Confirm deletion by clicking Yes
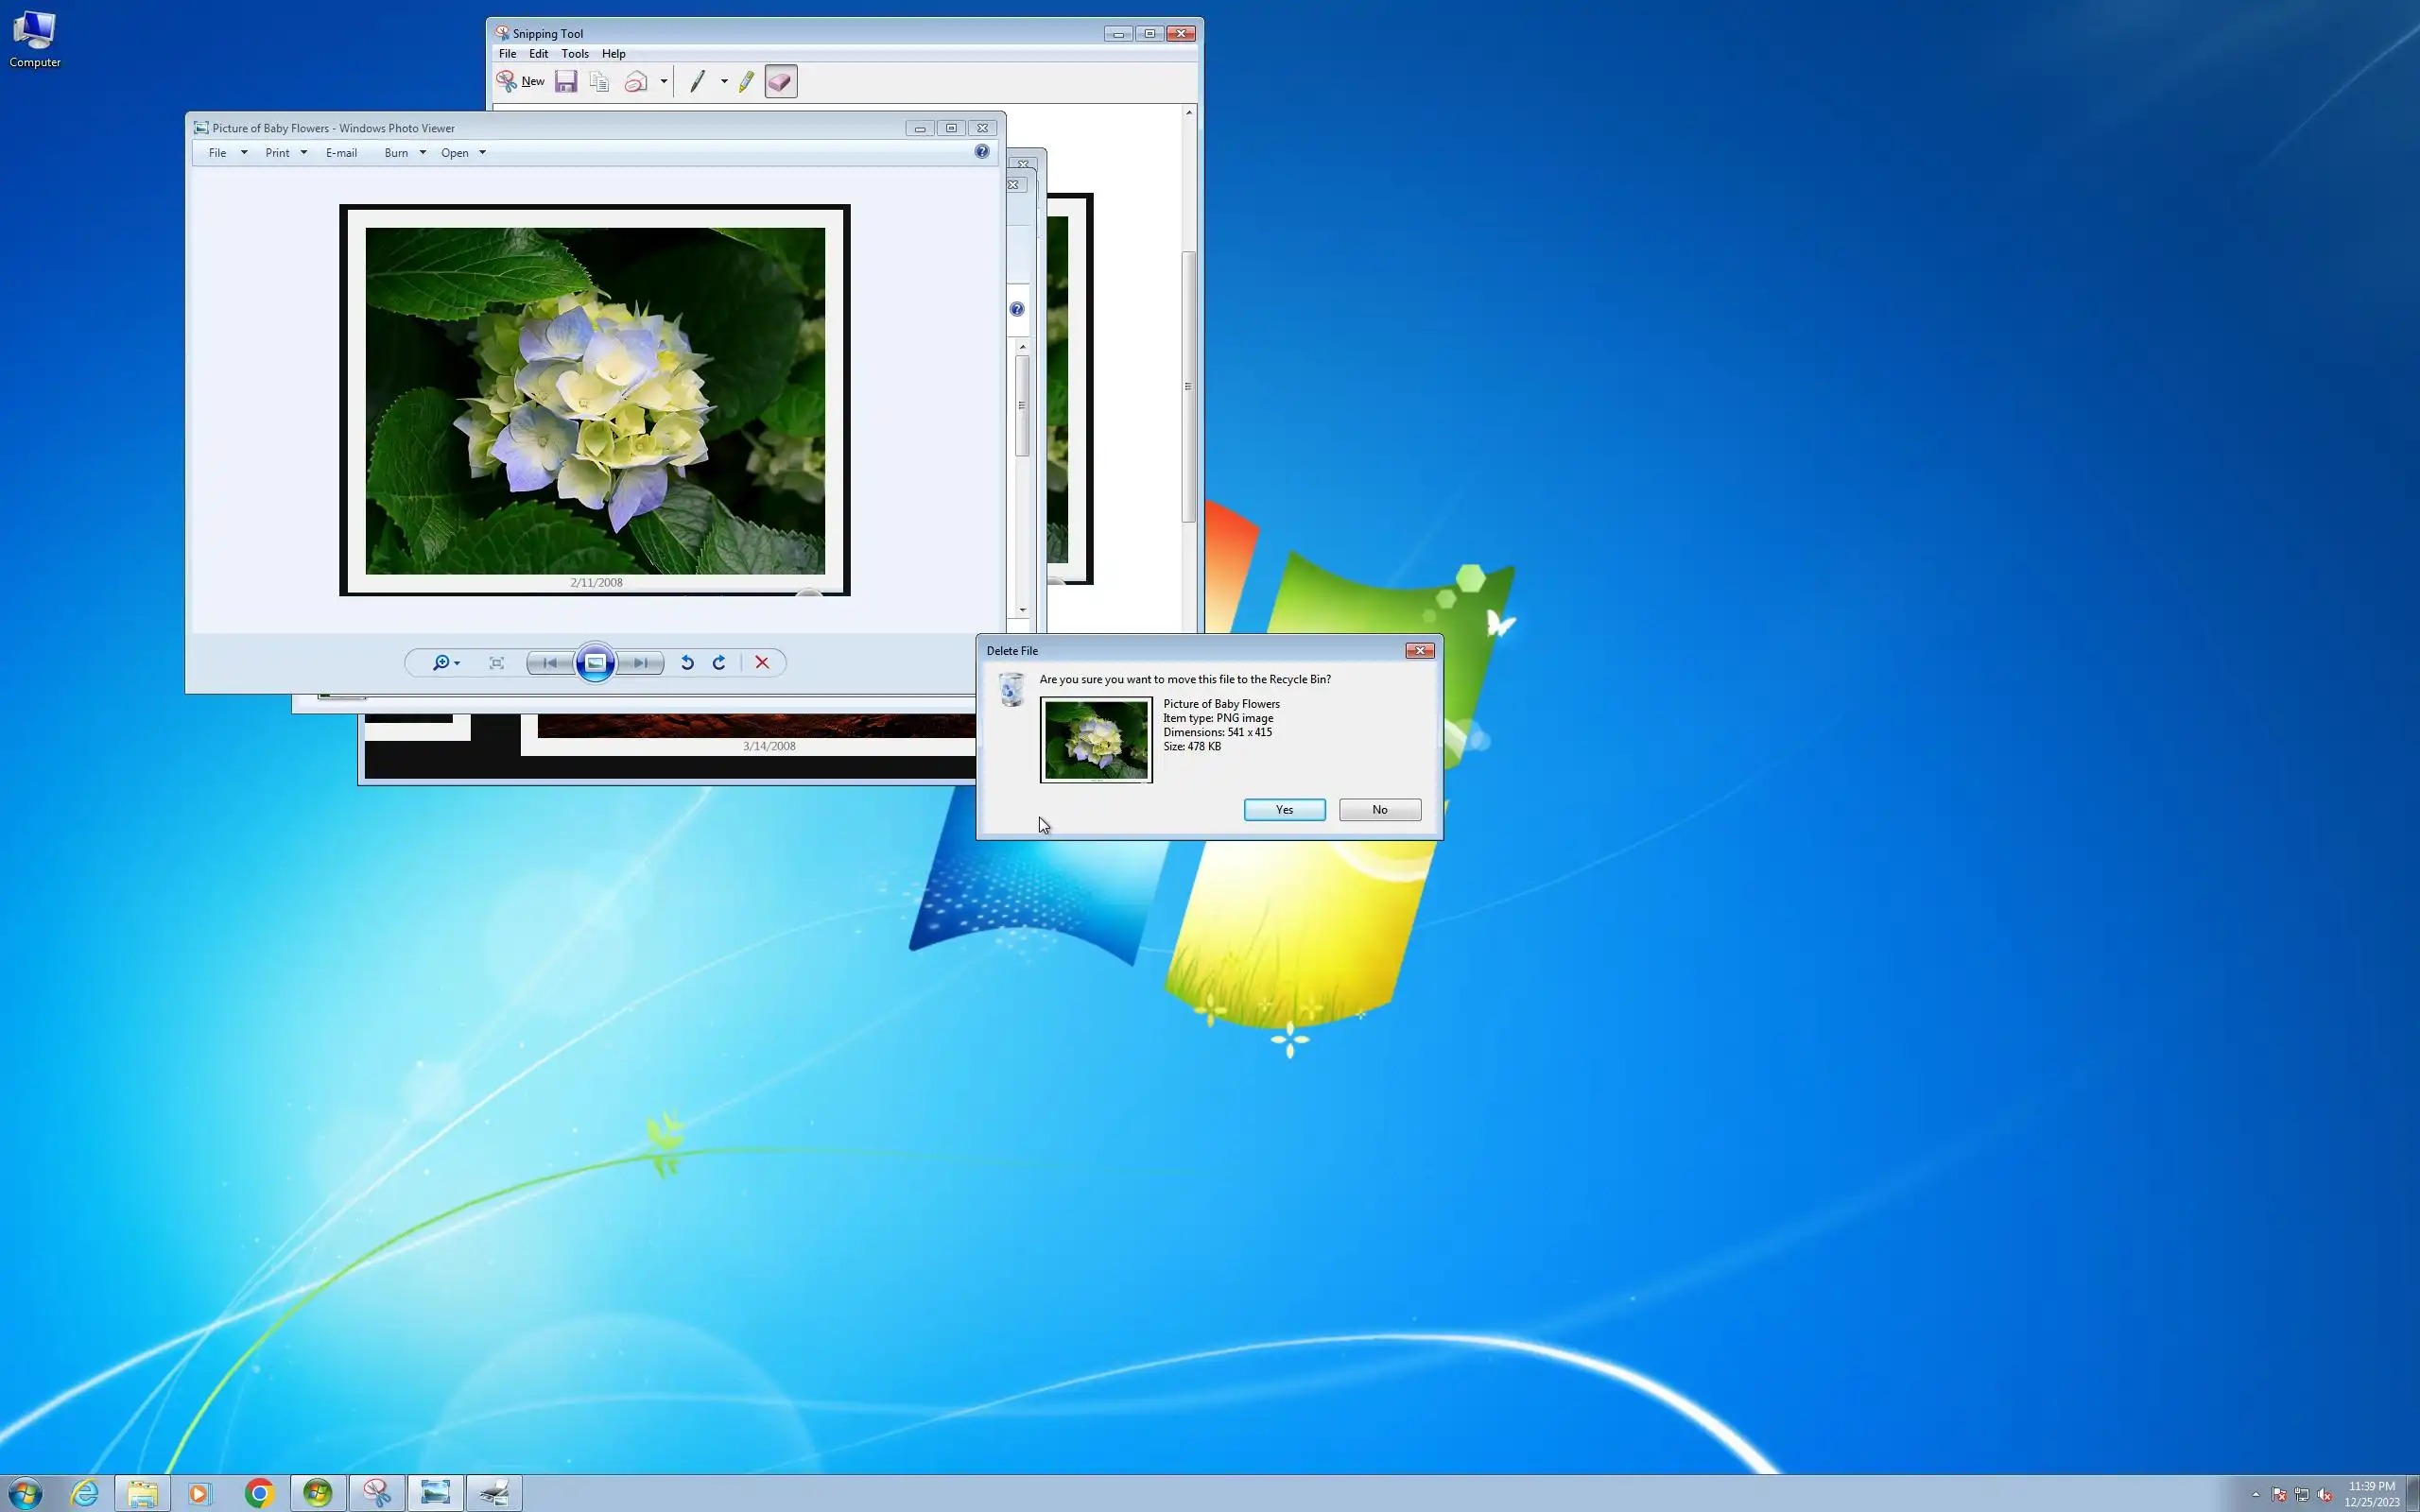The image size is (2420, 1512). pyautogui.click(x=1284, y=810)
